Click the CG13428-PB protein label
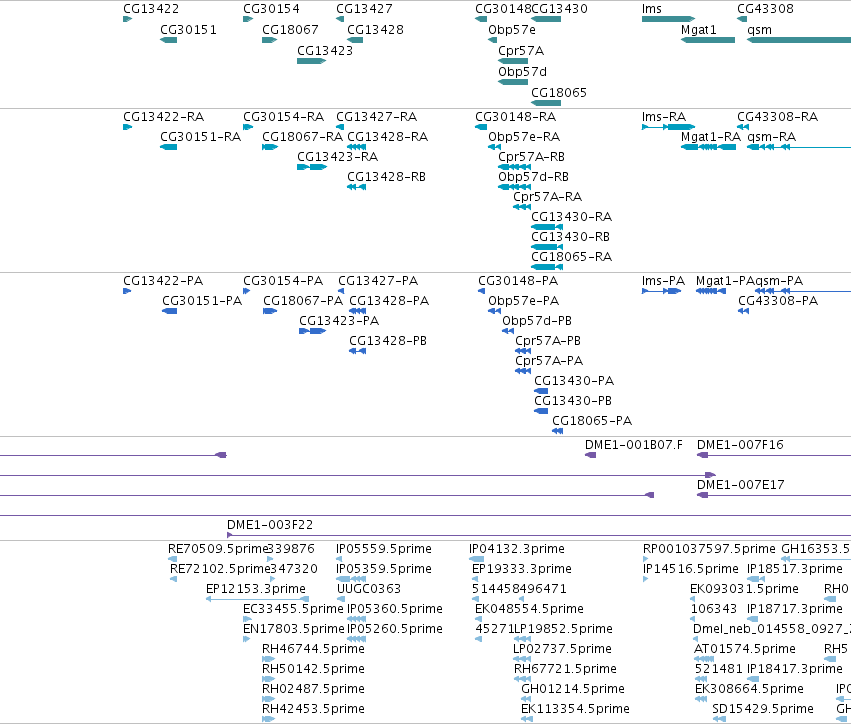 point(388,341)
